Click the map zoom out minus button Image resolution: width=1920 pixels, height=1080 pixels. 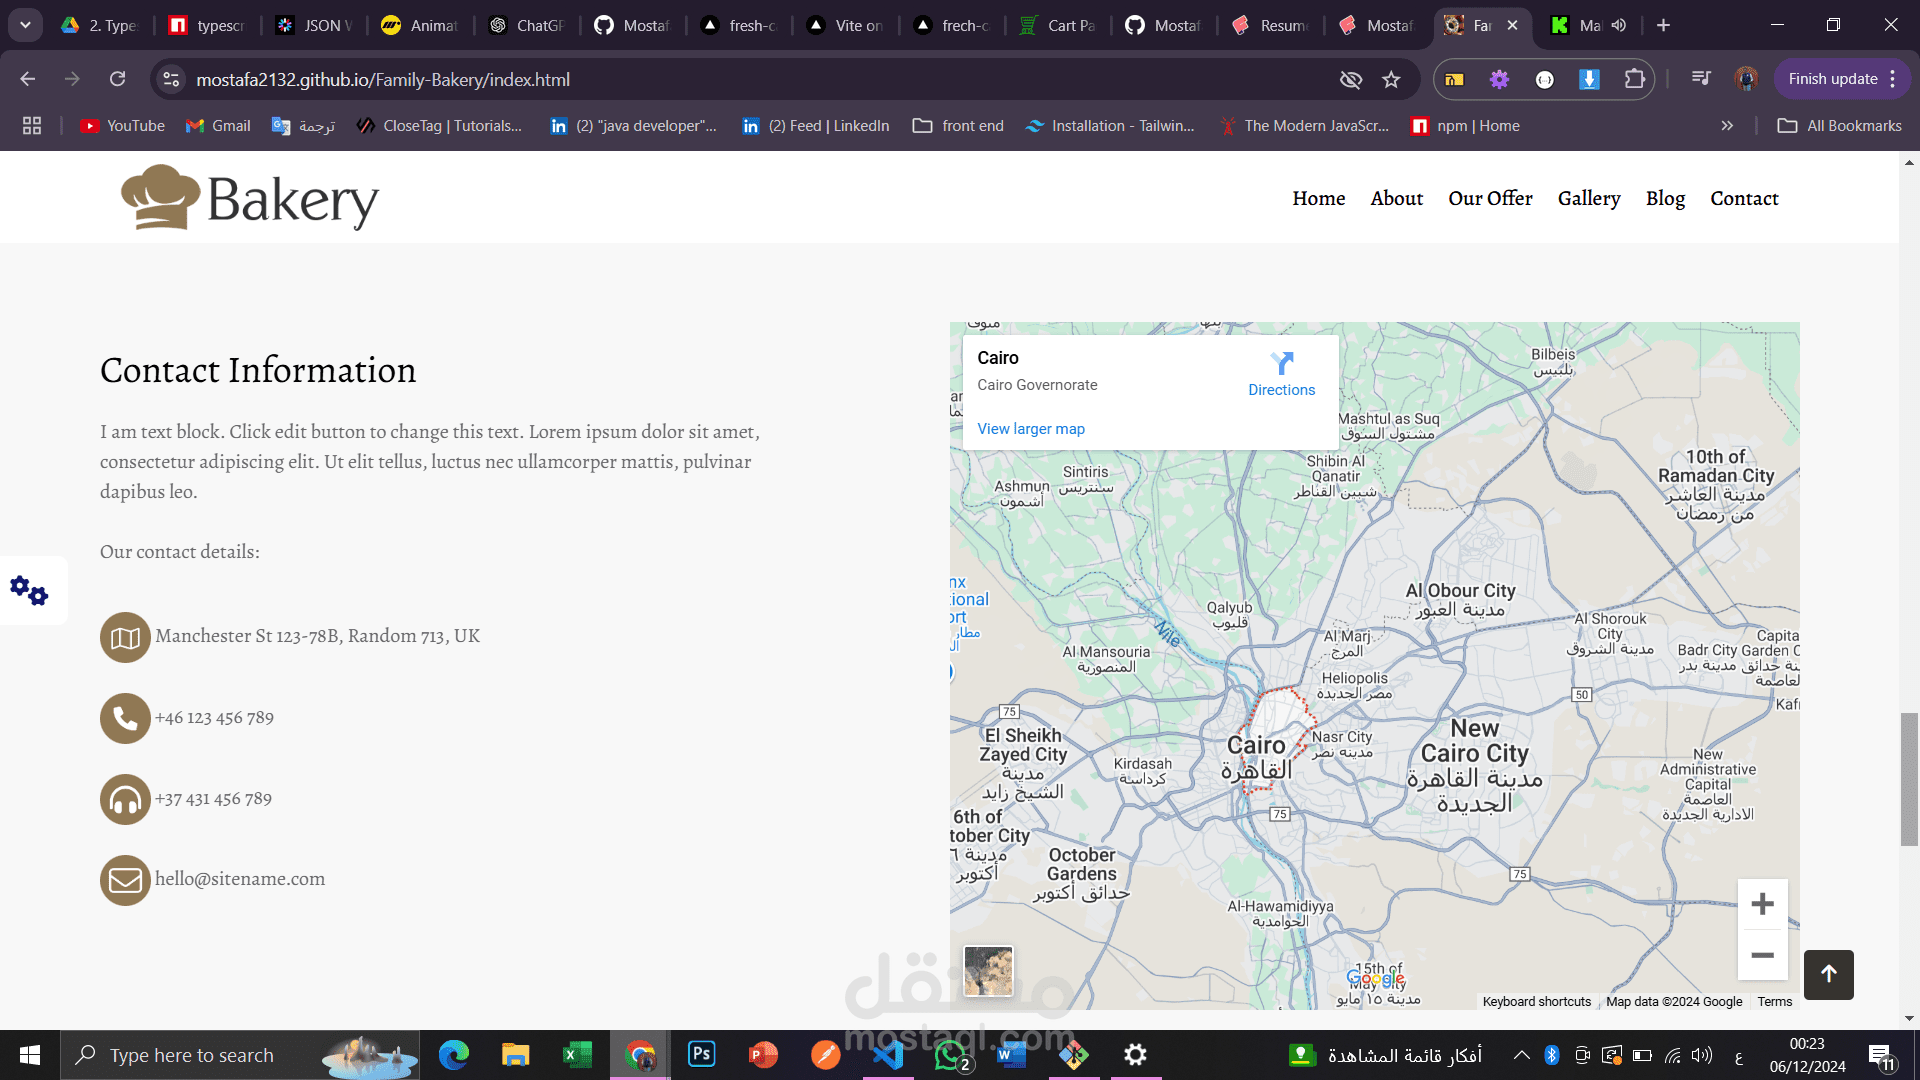1762,955
